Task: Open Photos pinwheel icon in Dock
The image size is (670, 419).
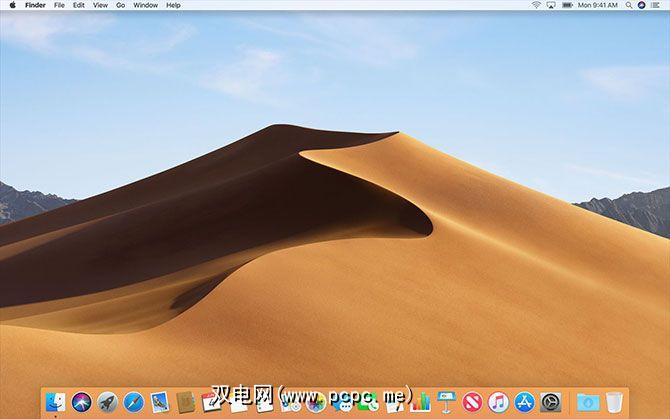Action: tap(316, 403)
